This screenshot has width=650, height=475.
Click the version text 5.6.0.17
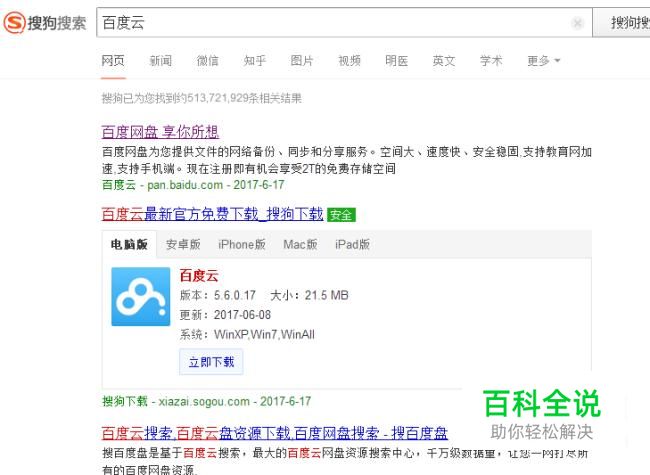tap(235, 295)
